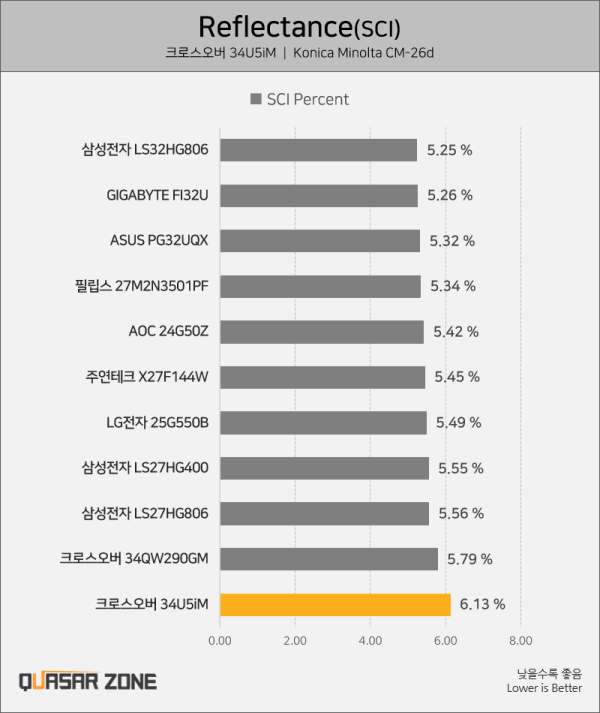The width and height of the screenshot is (600, 713).
Task: Select the orange 크로스오버 34U5iM bar
Action: pyautogui.click(x=335, y=605)
